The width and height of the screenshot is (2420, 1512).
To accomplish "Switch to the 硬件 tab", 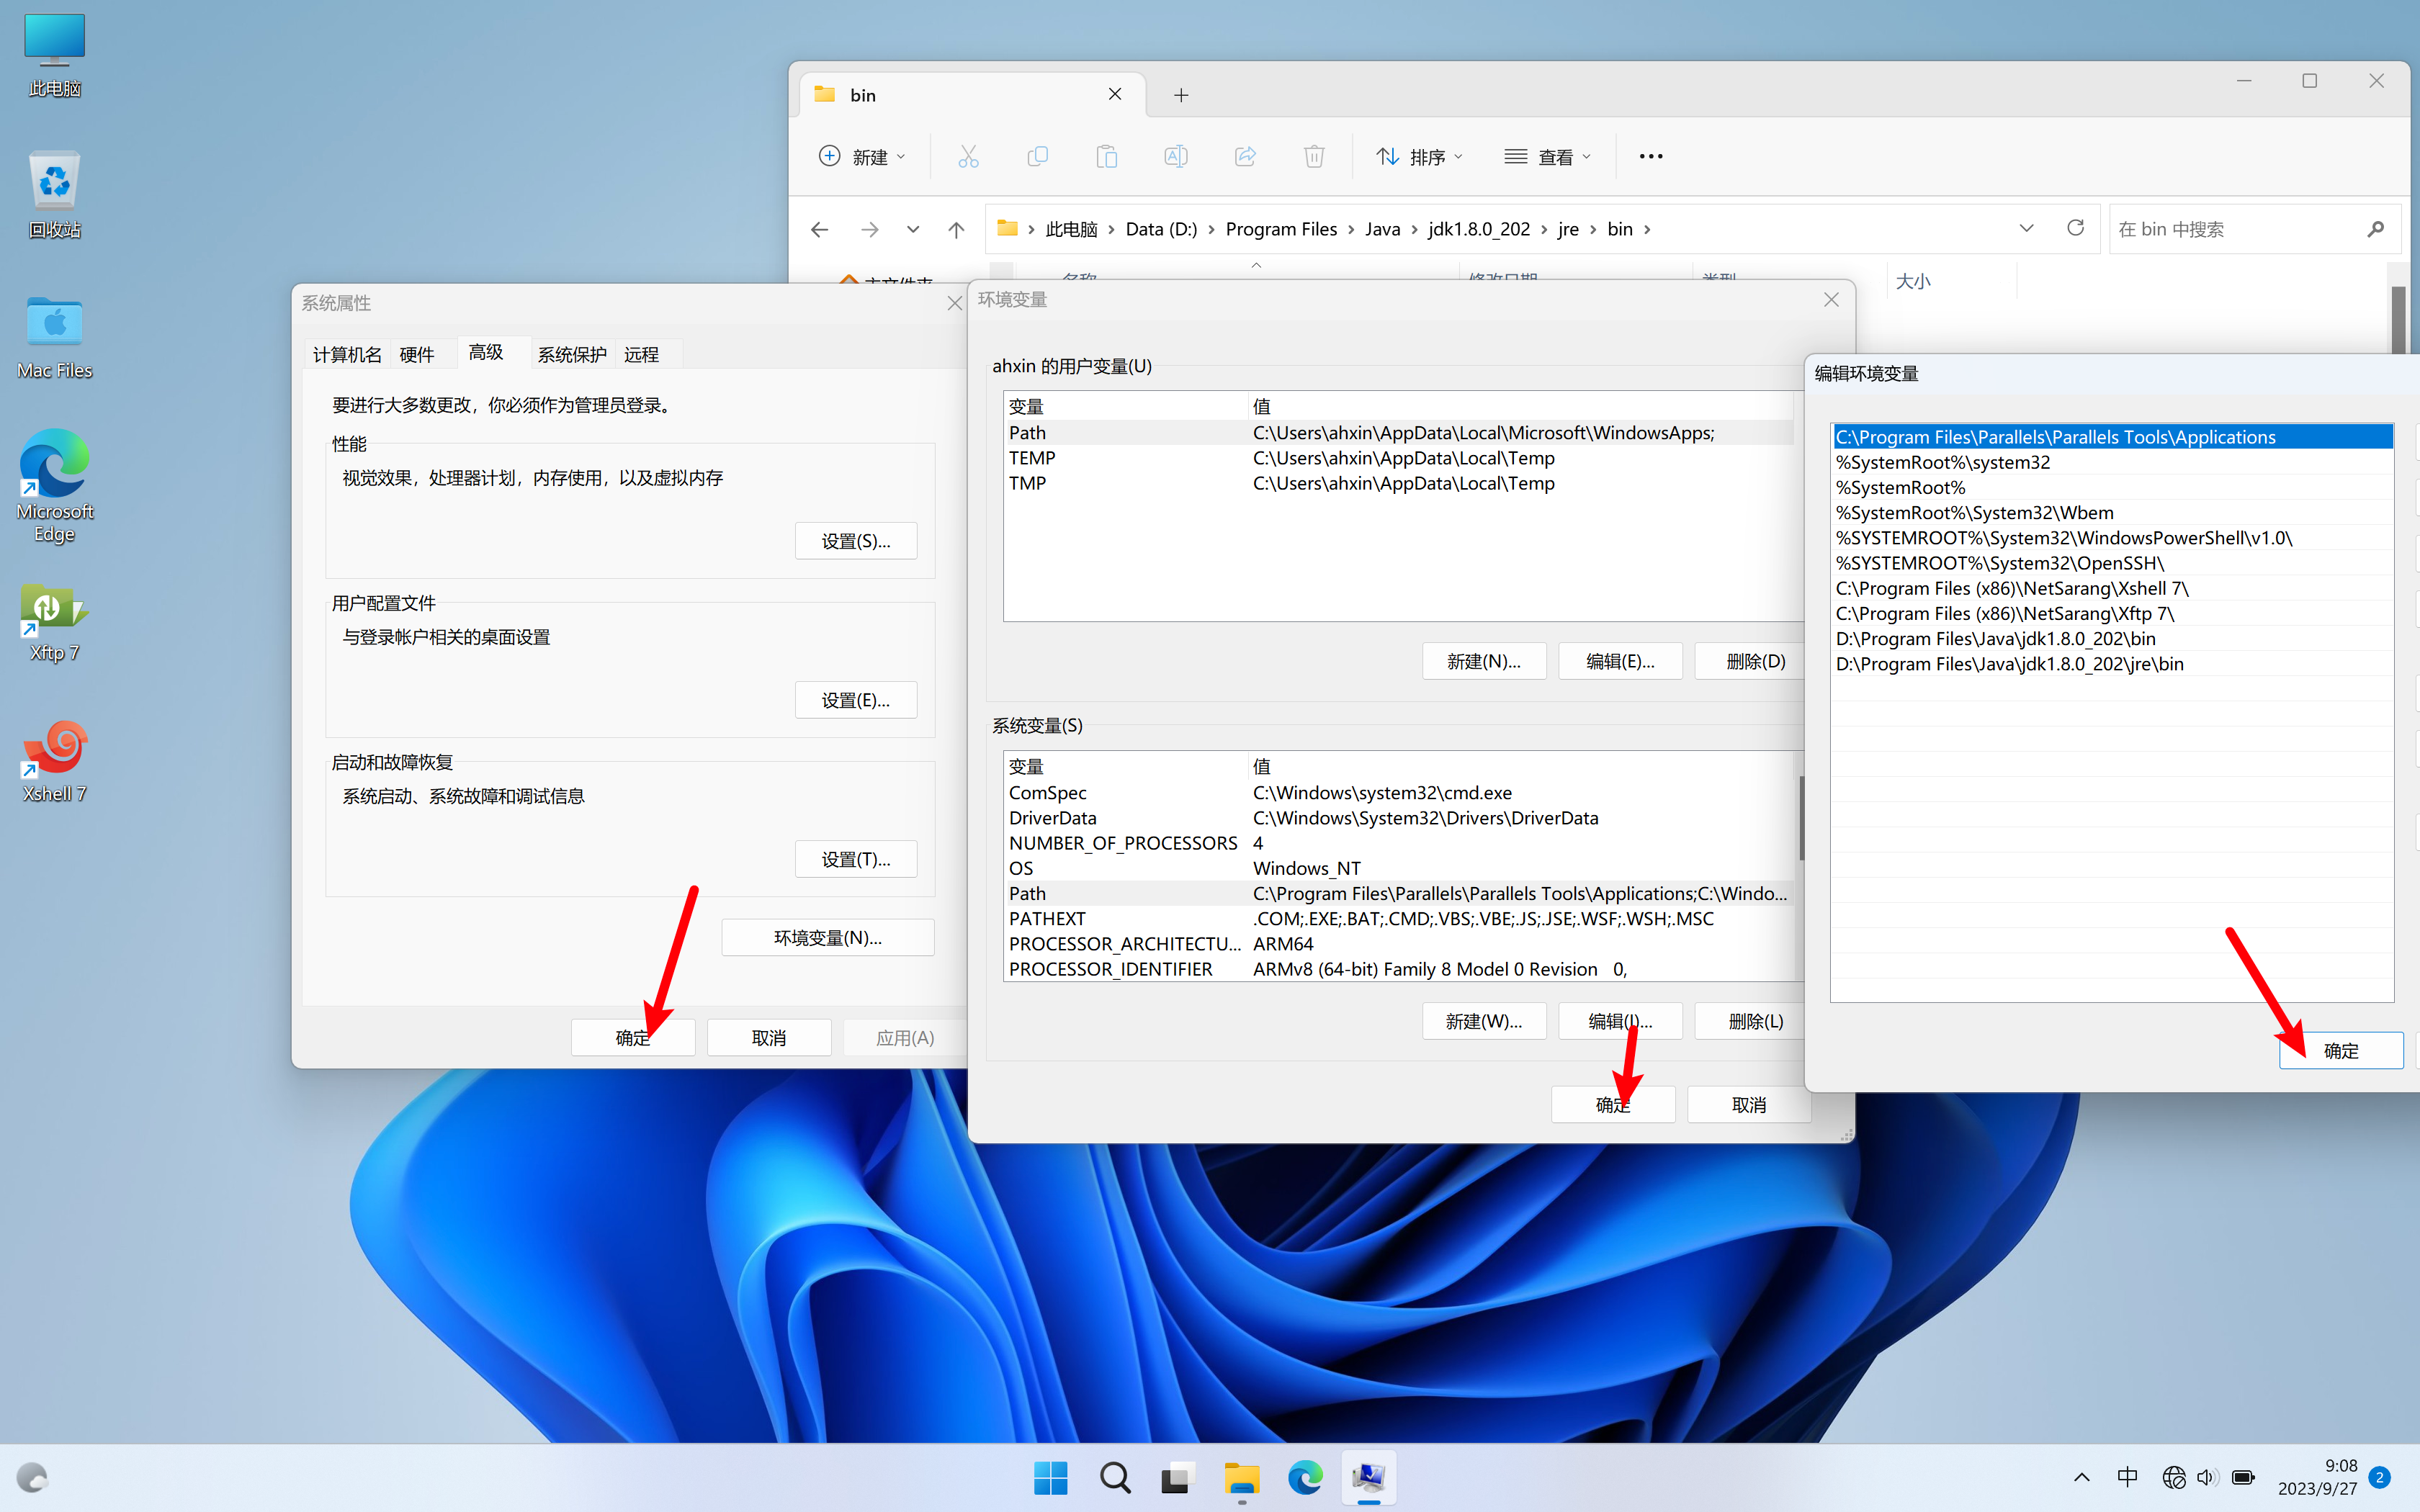I will click(x=416, y=354).
